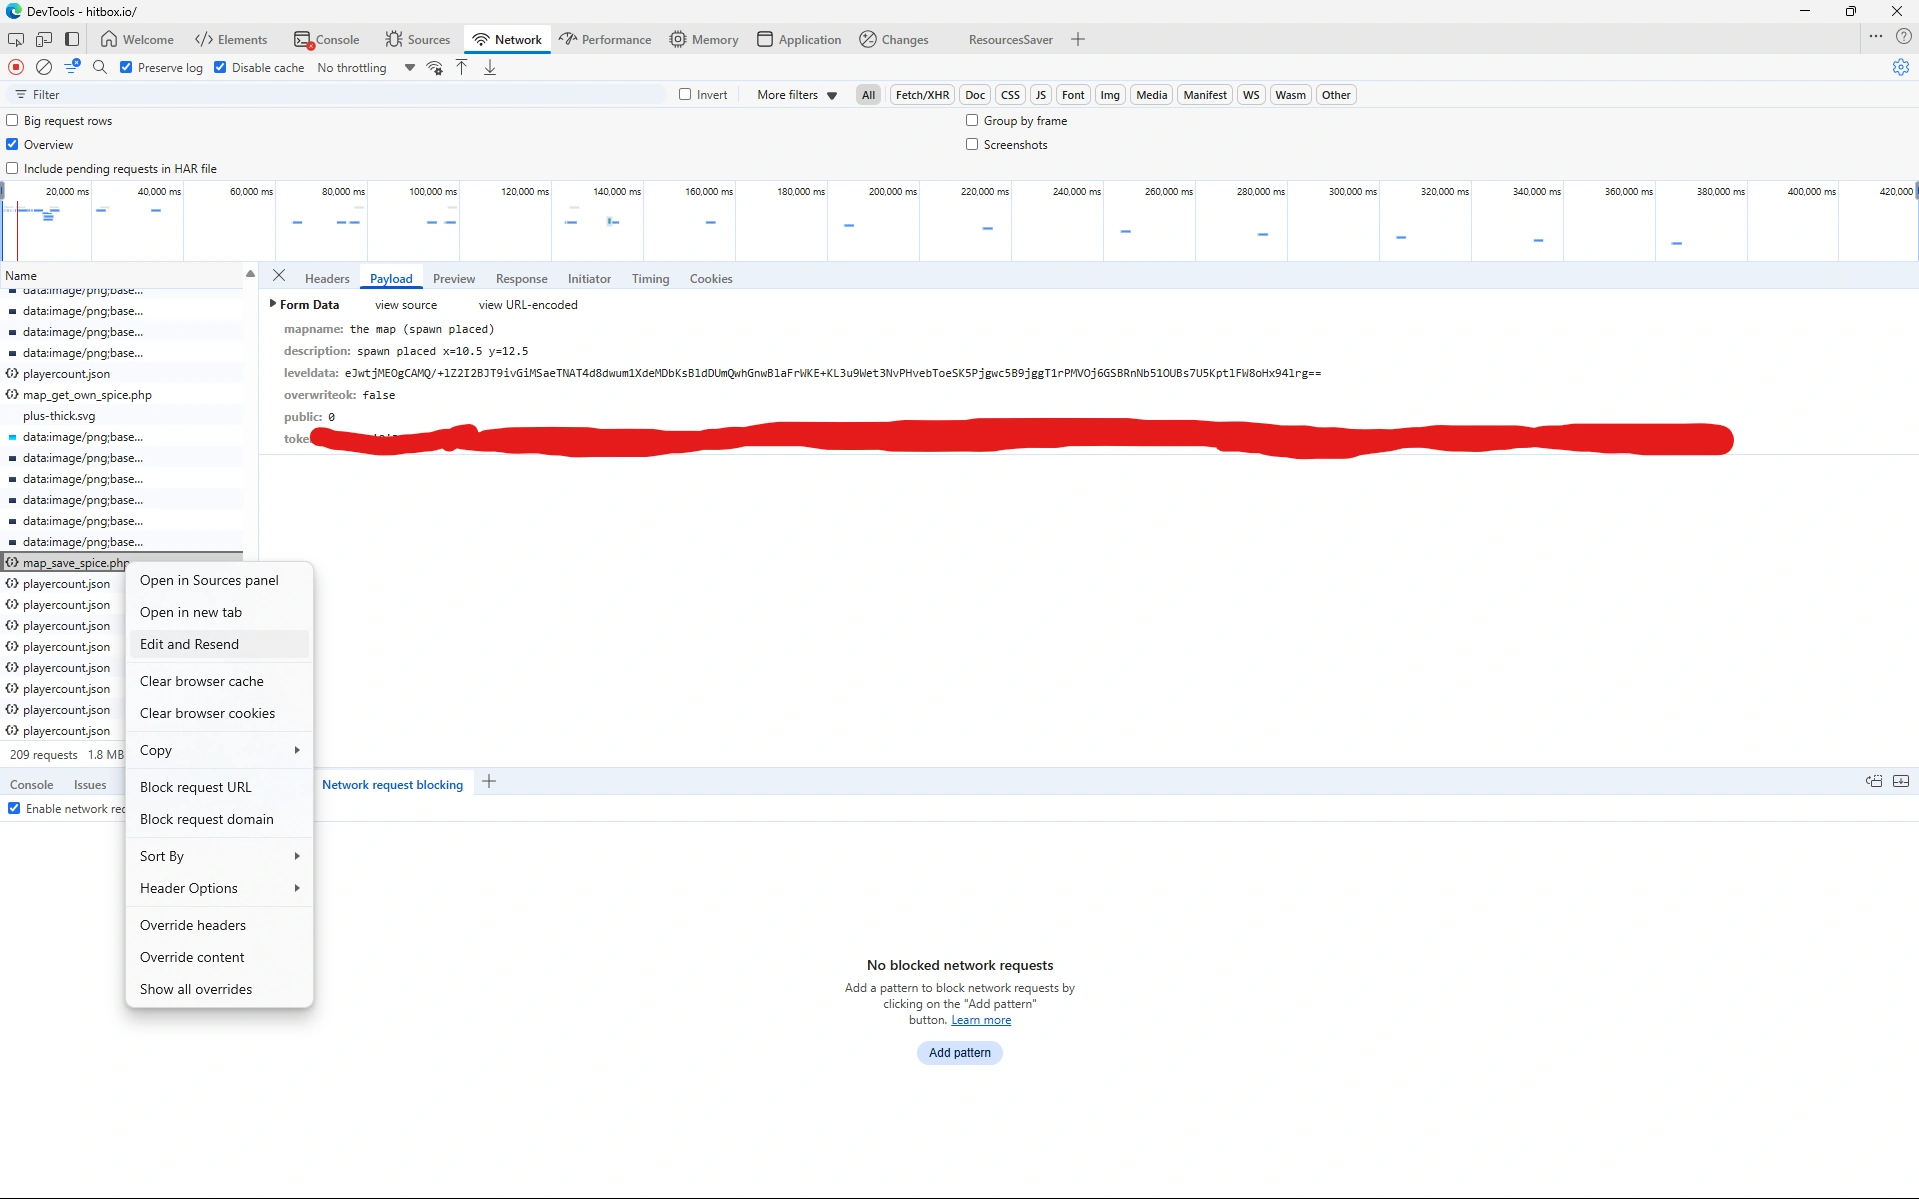Filter requests by Fetch/XHR
The width and height of the screenshot is (1919, 1199).
coord(922,95)
